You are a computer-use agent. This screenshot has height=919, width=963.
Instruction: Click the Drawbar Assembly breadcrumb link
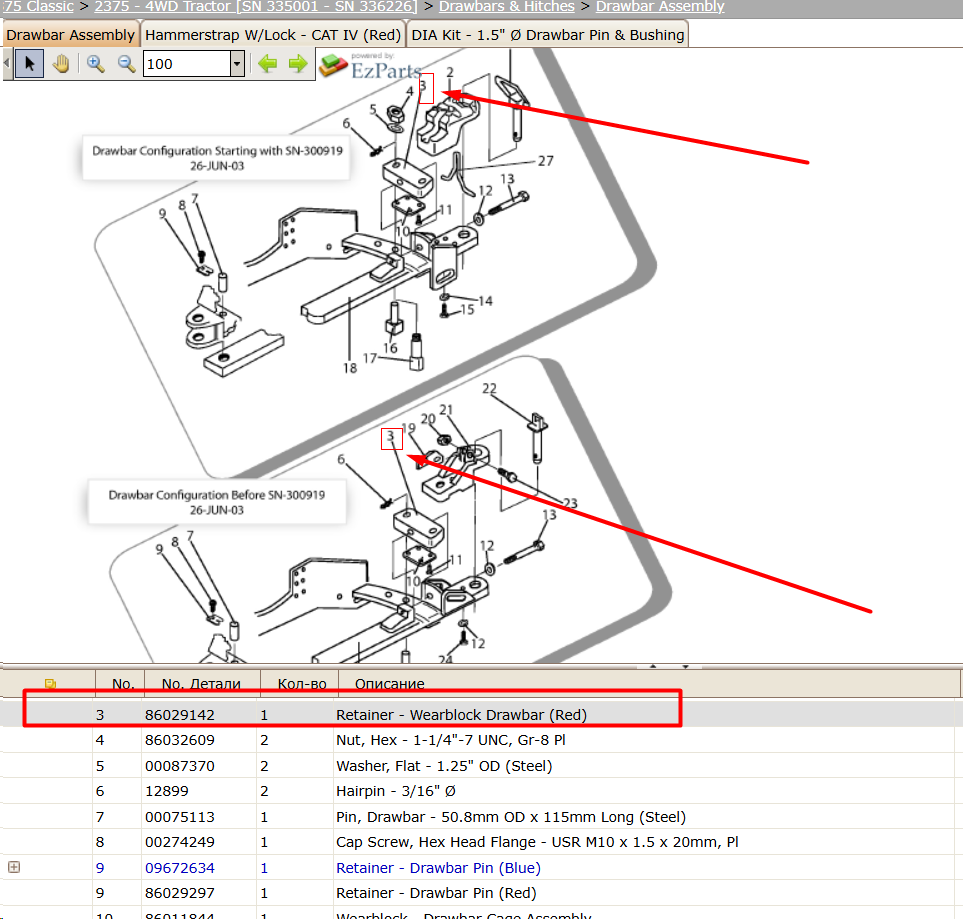click(x=660, y=7)
